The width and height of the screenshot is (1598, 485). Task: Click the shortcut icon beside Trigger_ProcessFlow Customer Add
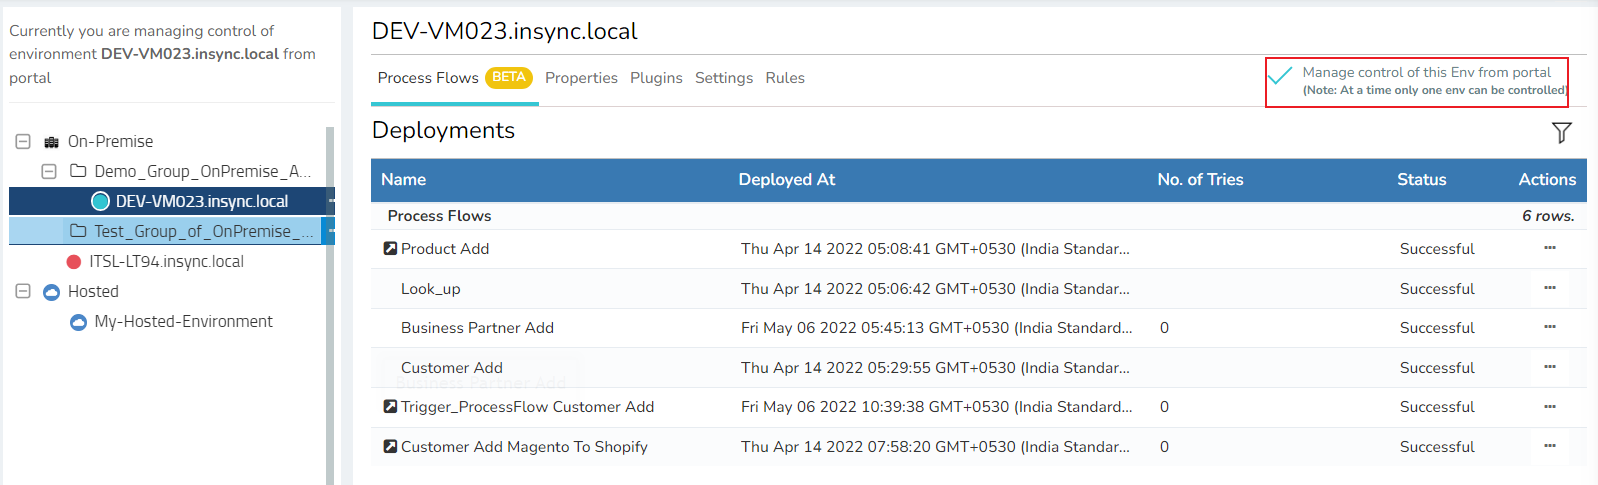[x=390, y=407]
